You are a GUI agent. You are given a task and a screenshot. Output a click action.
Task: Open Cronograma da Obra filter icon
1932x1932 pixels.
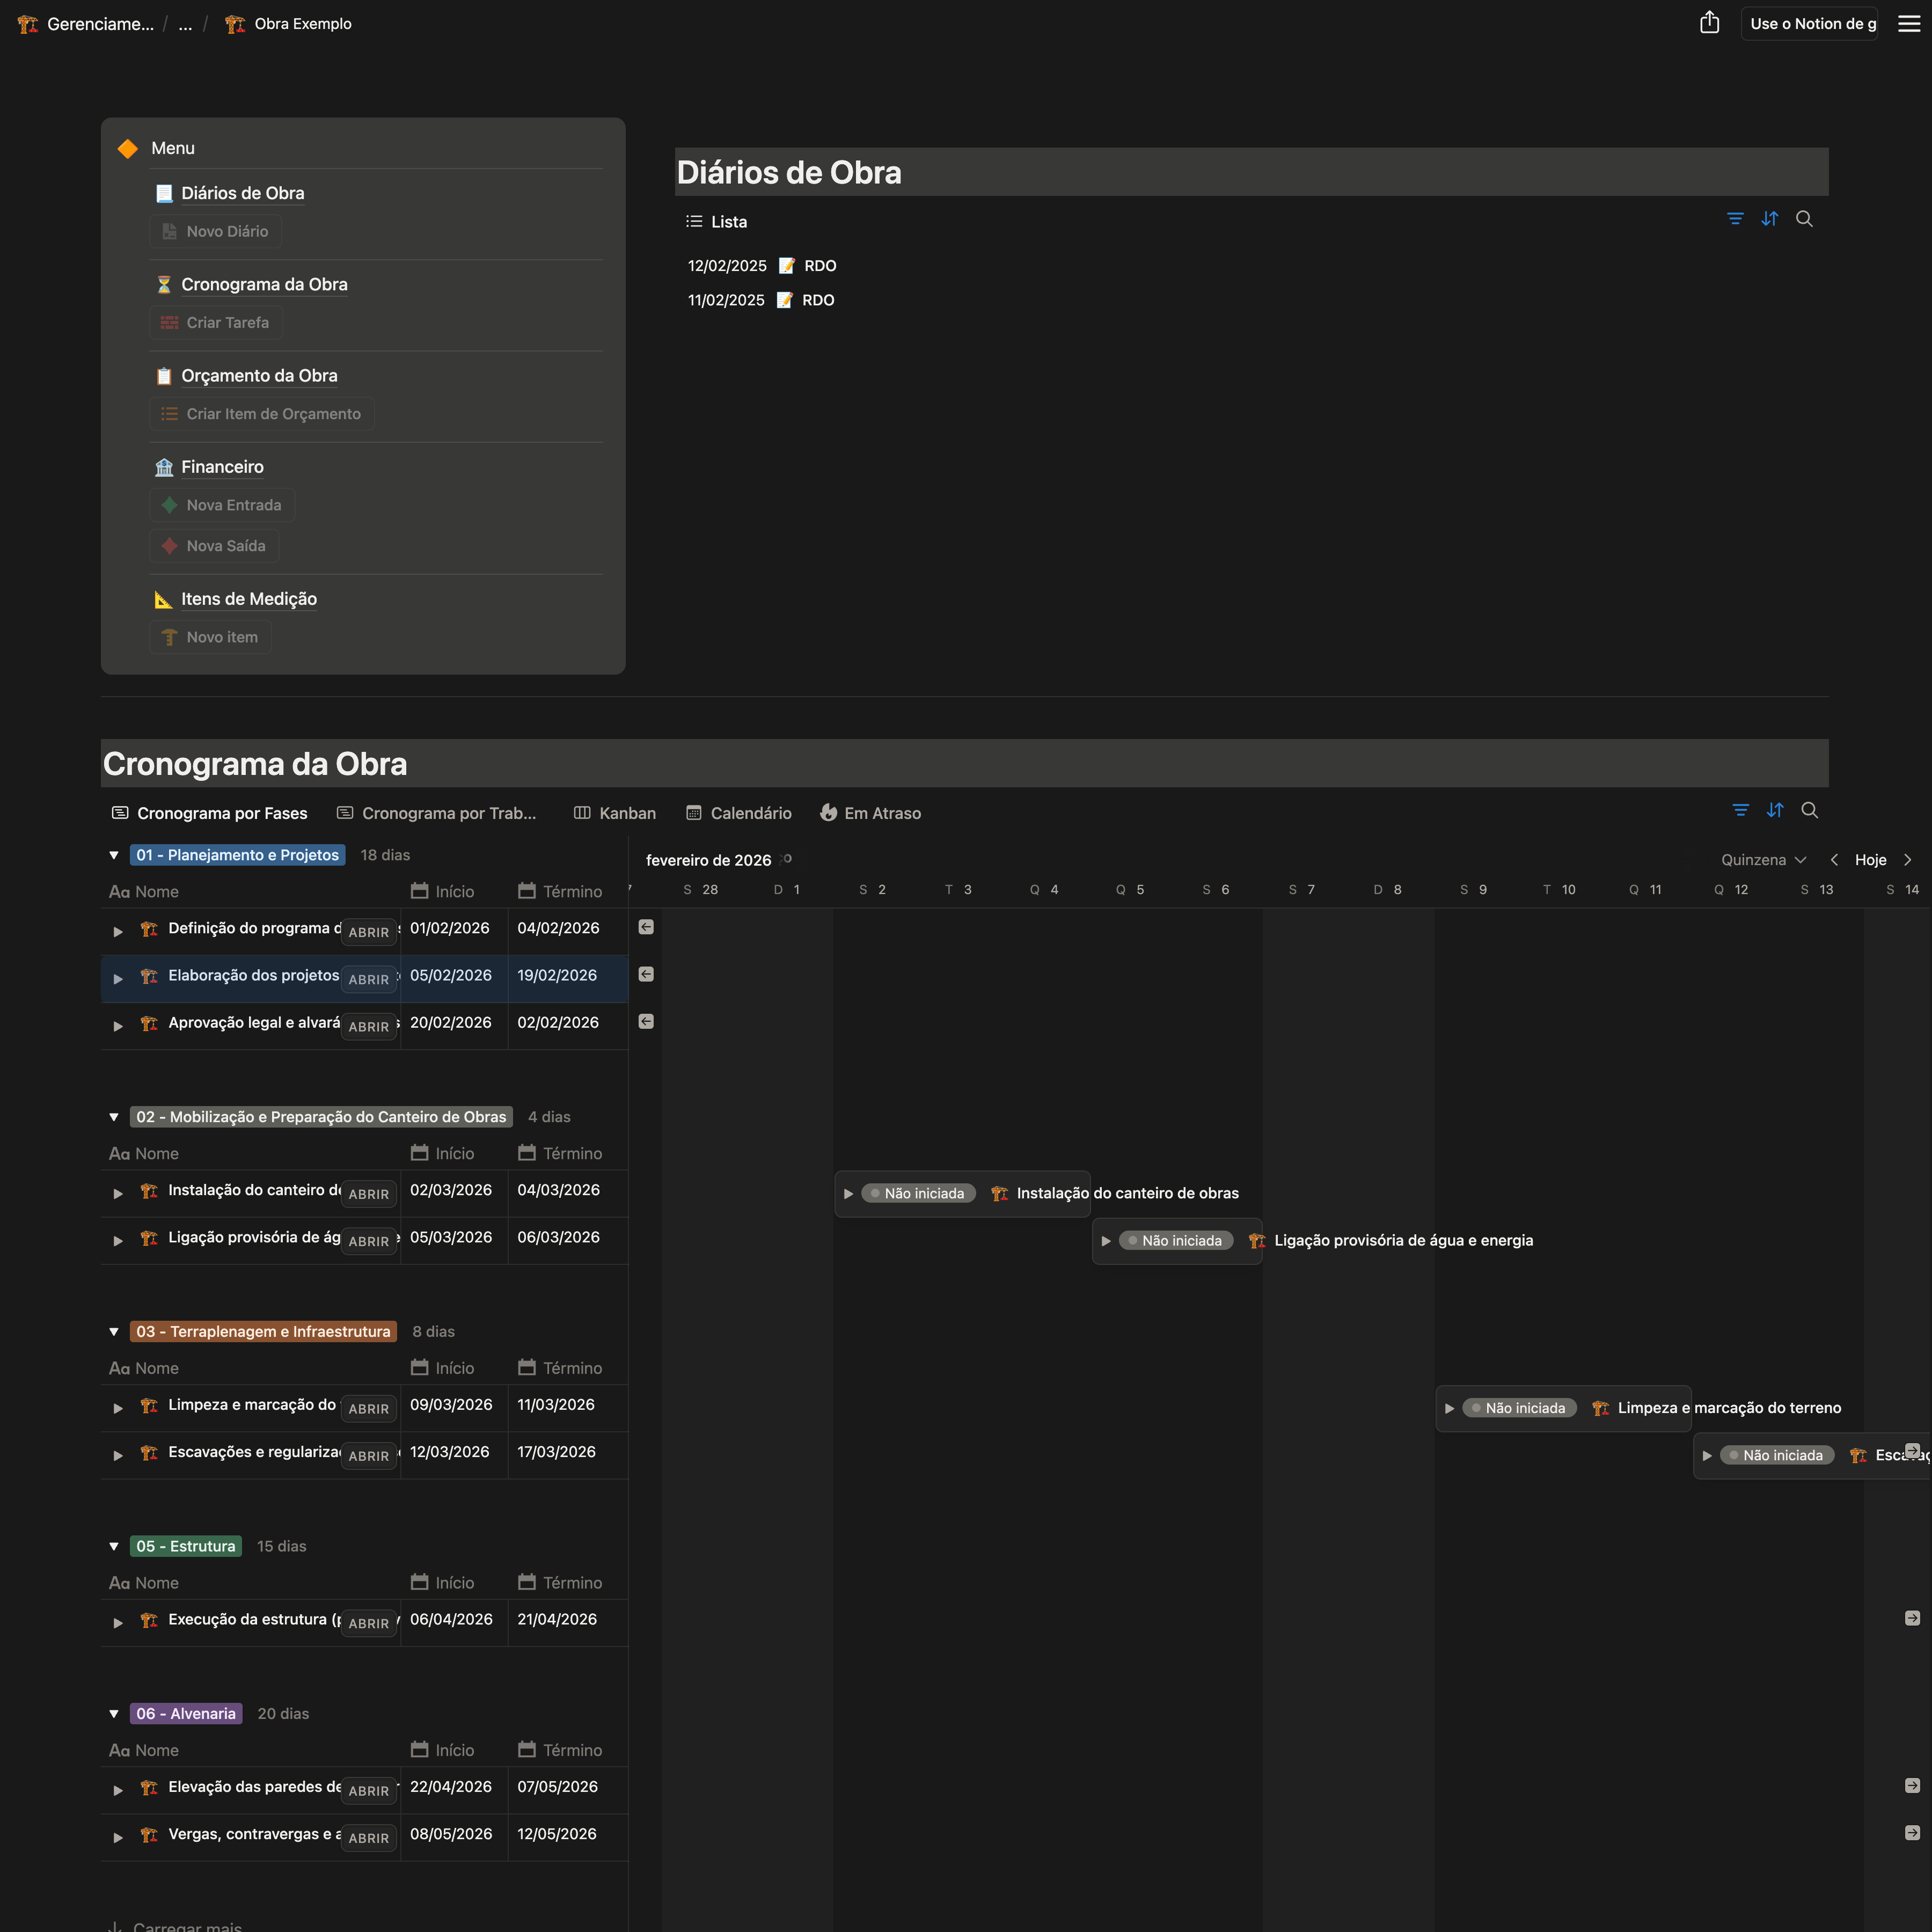click(x=1740, y=810)
